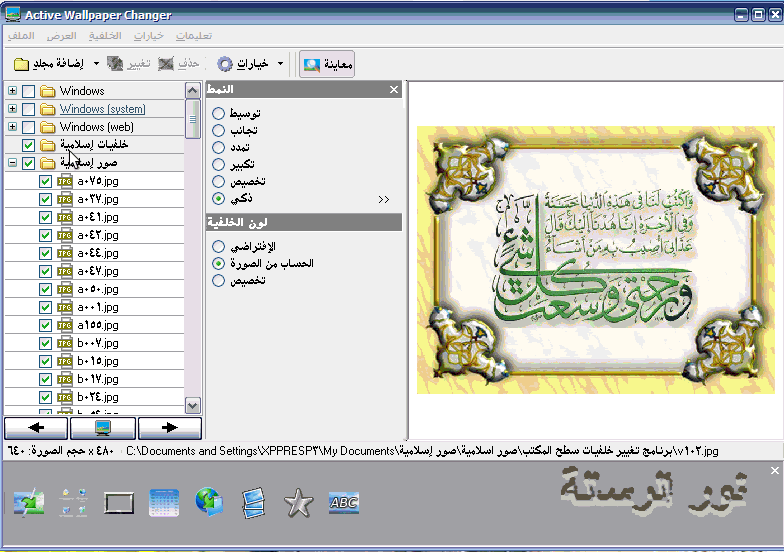Click the star favorites icon in bottom bar
The height and width of the screenshot is (552, 784).
298,503
